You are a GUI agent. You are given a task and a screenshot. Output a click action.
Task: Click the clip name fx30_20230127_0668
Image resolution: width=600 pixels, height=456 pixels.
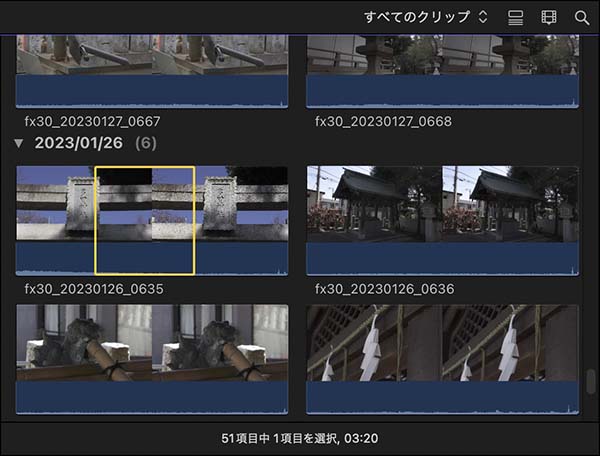coord(383,122)
